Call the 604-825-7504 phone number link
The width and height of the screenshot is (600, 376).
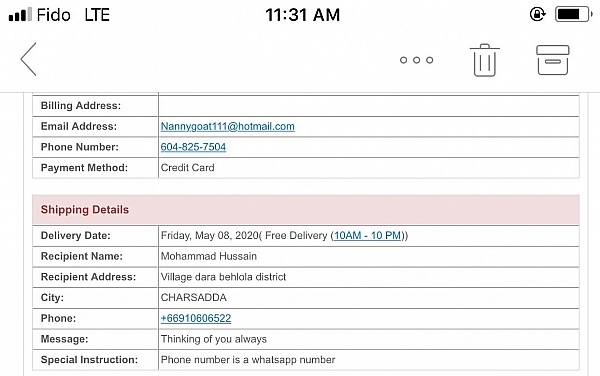tap(193, 147)
